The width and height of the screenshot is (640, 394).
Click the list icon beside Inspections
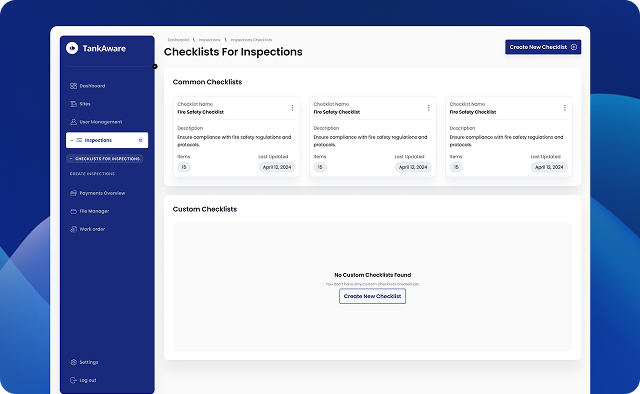coord(79,140)
